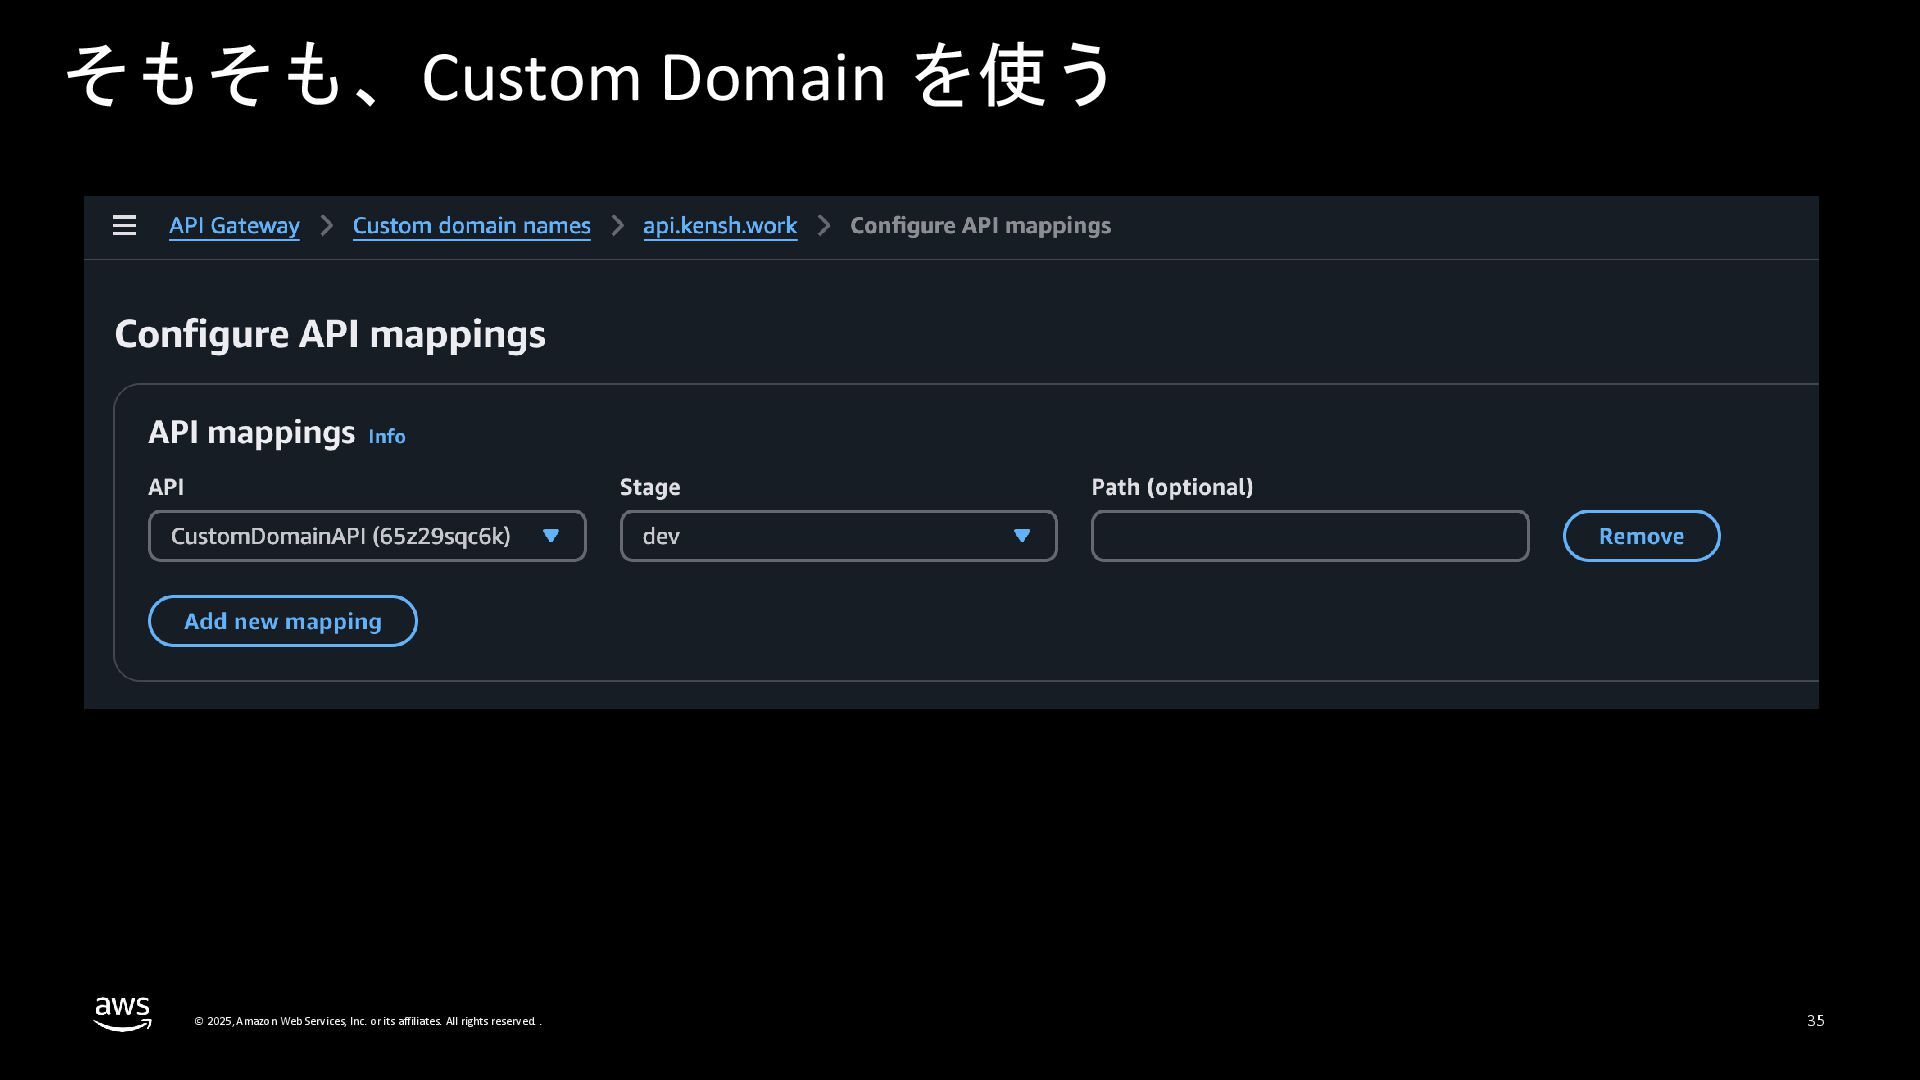Click chevron after Custom domain names
Screen dimensions: 1920x1080
[x=617, y=226]
